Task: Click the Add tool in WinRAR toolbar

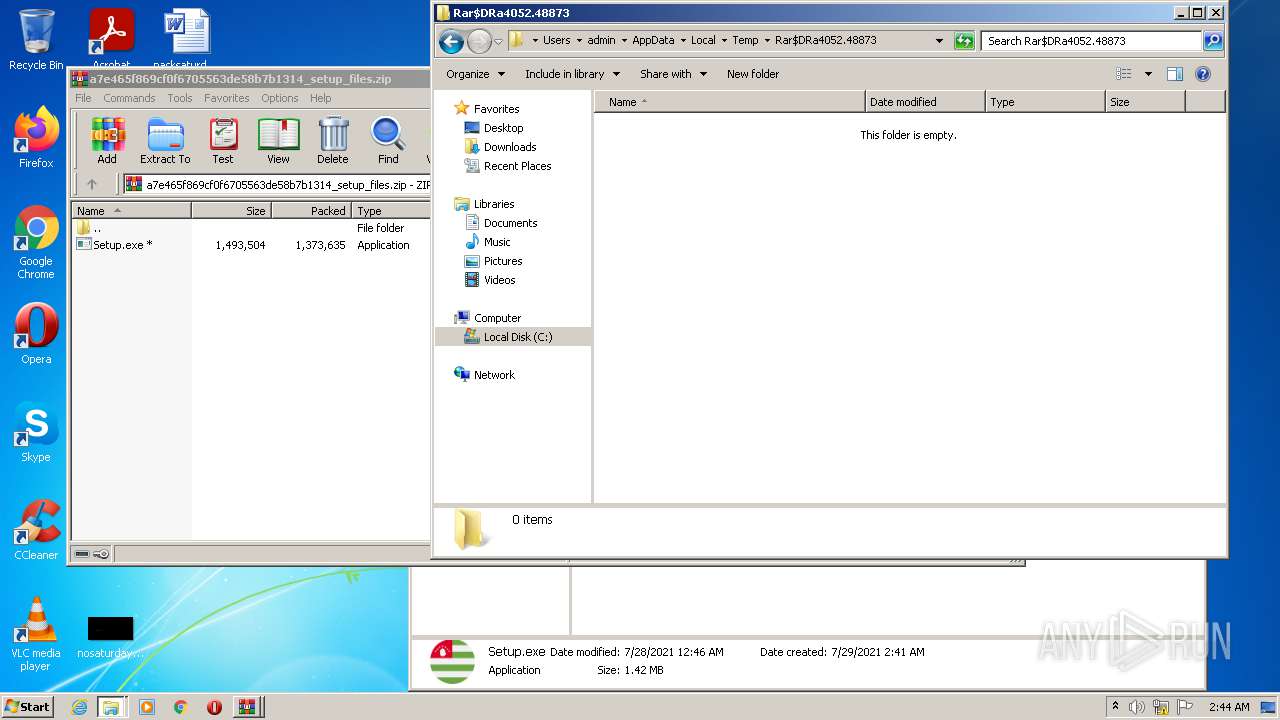Action: tap(107, 141)
